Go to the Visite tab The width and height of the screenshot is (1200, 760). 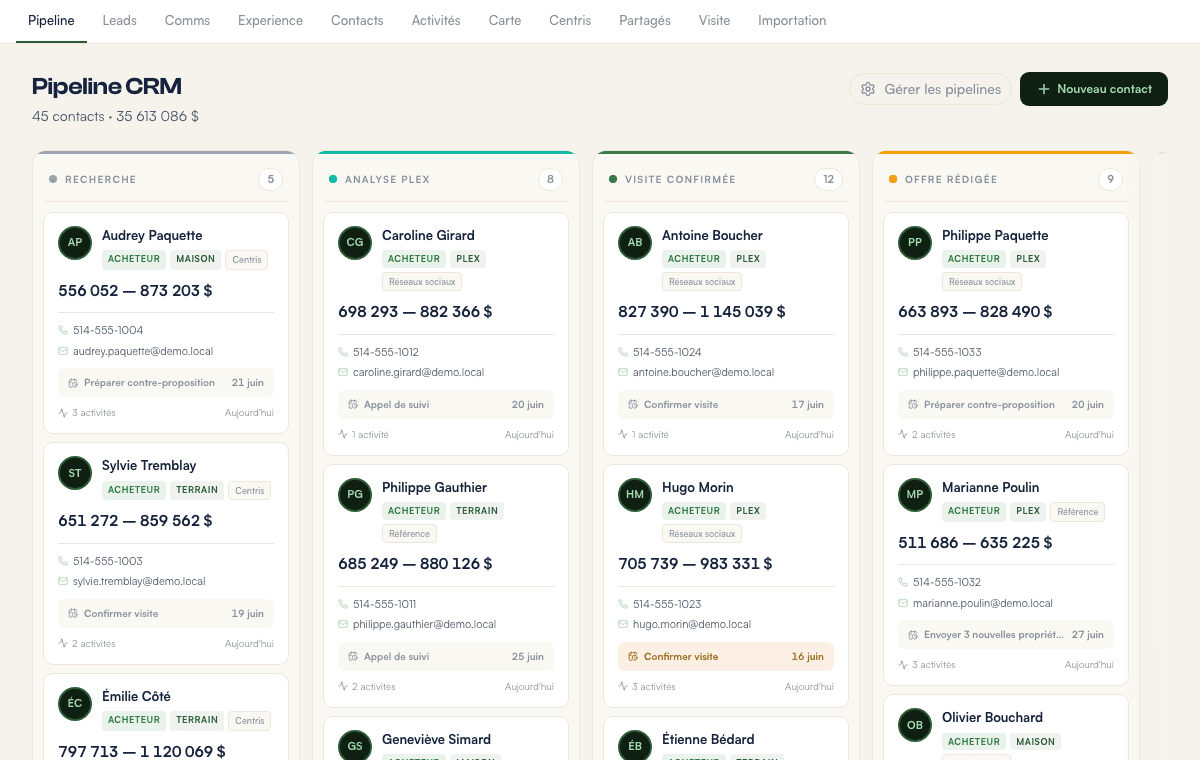(714, 21)
